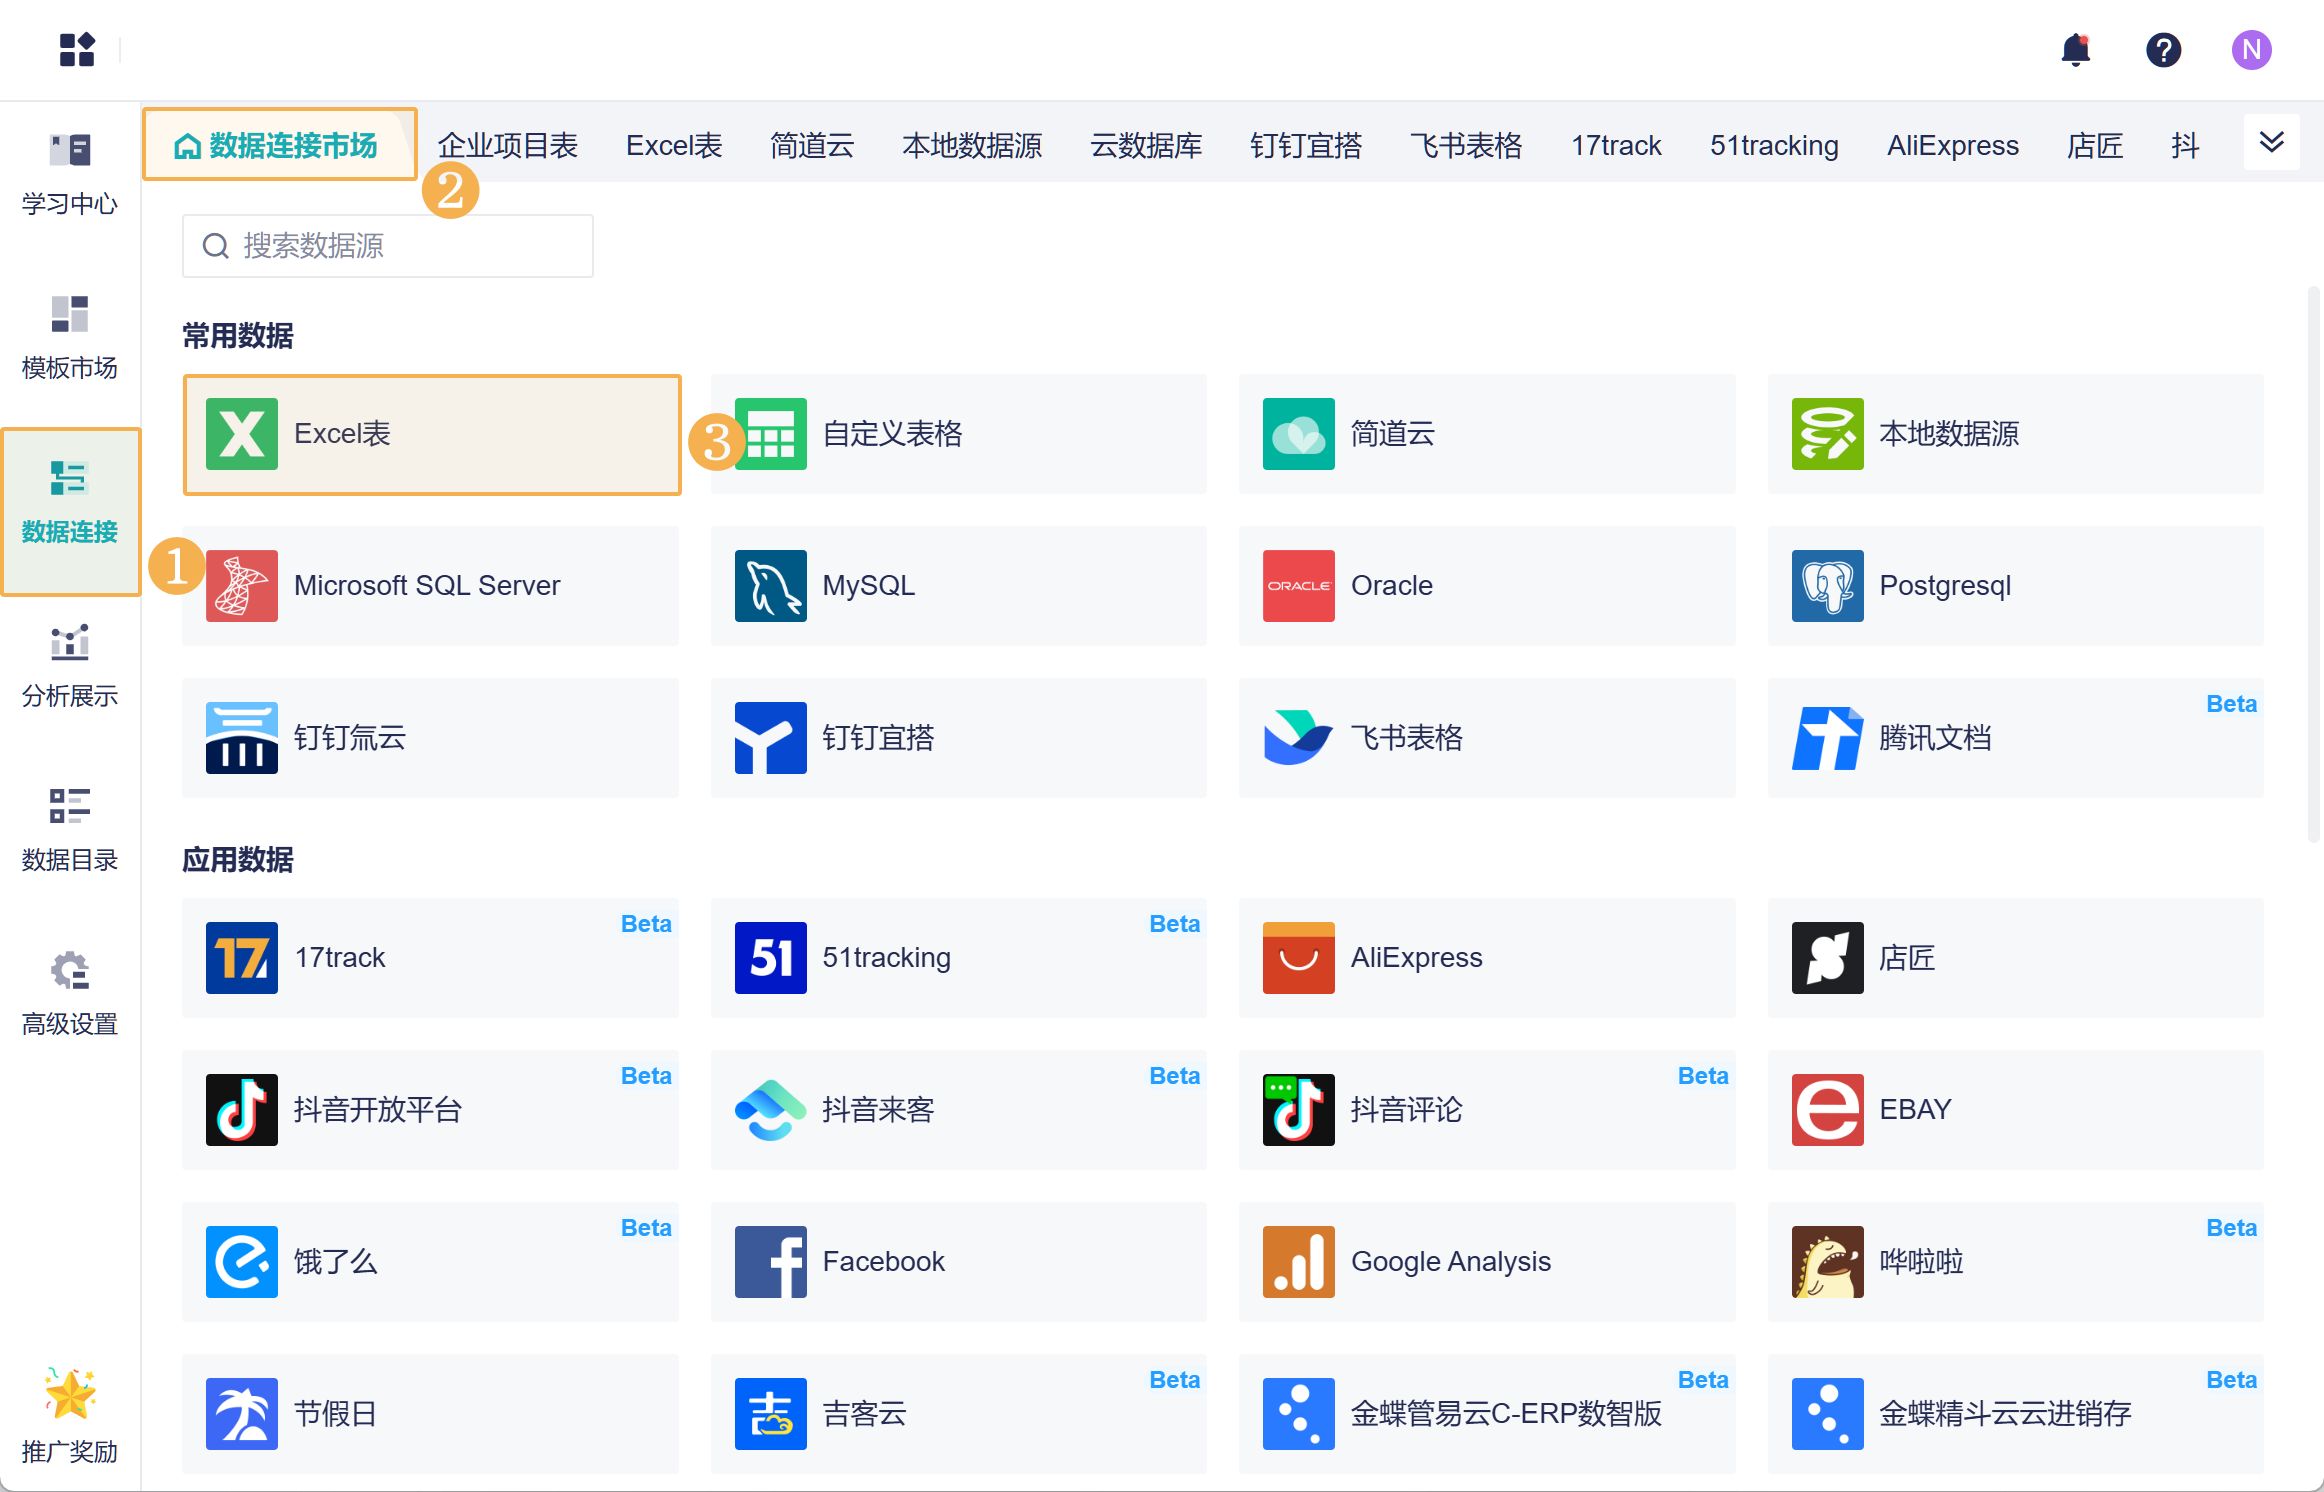This screenshot has height=1492, width=2324.
Task: Click the Facebook icon
Action: point(771,1262)
